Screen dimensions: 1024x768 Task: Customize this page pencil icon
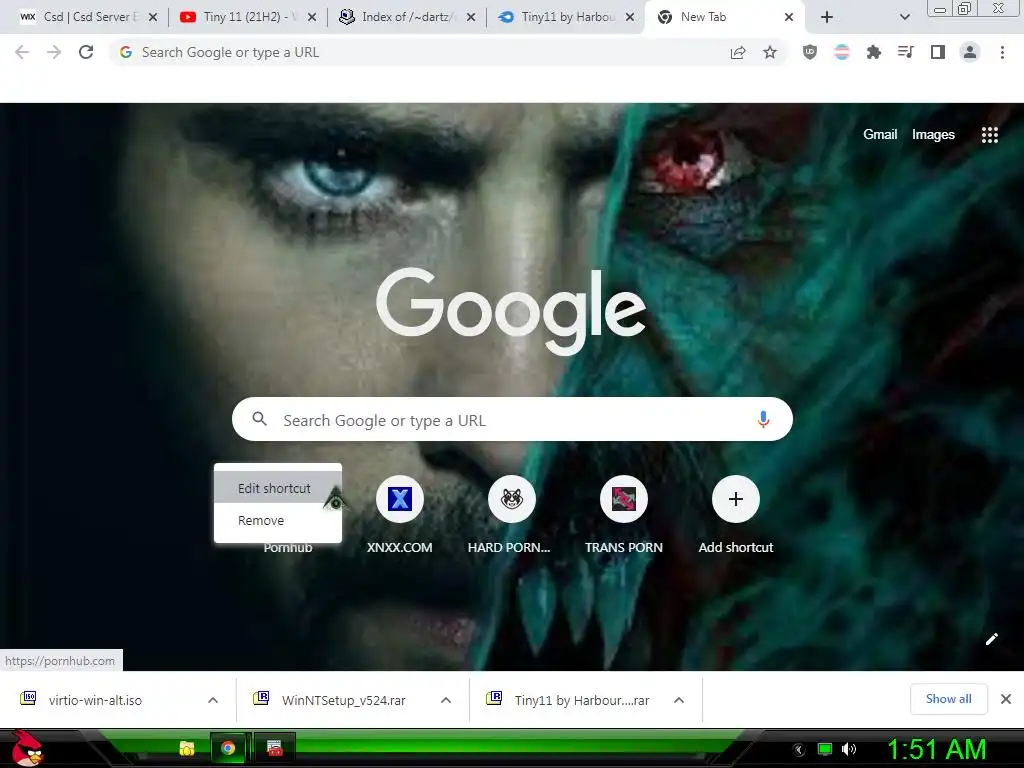pyautogui.click(x=991, y=639)
